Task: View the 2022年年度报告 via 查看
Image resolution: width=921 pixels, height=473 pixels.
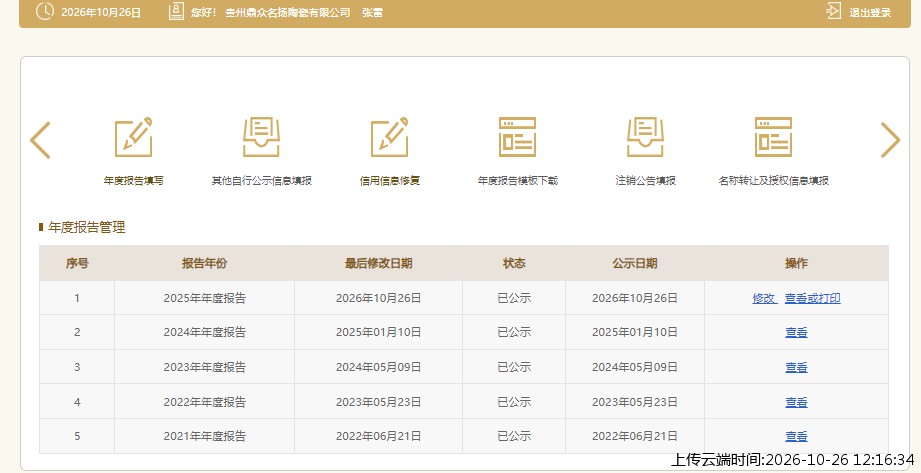Action: click(x=796, y=402)
